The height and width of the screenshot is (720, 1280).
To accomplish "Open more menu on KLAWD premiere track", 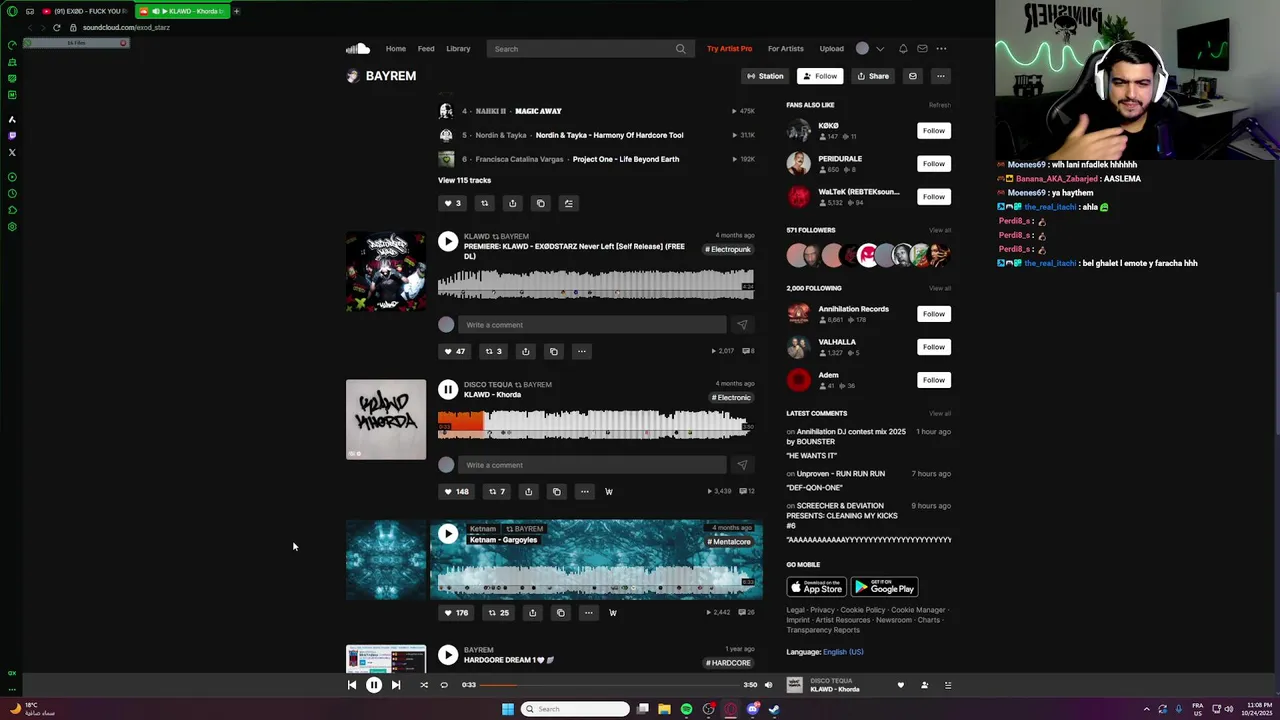I will point(581,351).
